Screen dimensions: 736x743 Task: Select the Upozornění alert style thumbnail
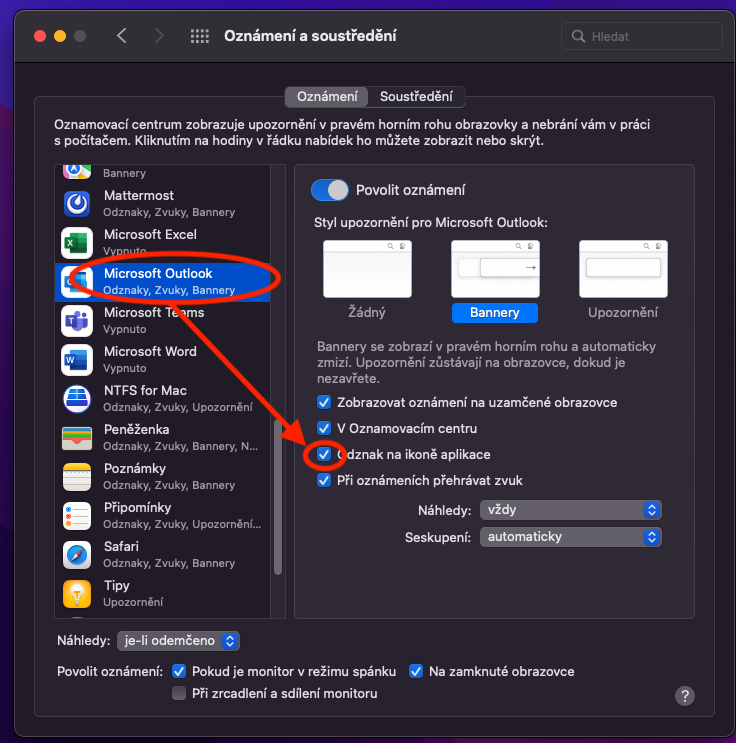coord(623,269)
